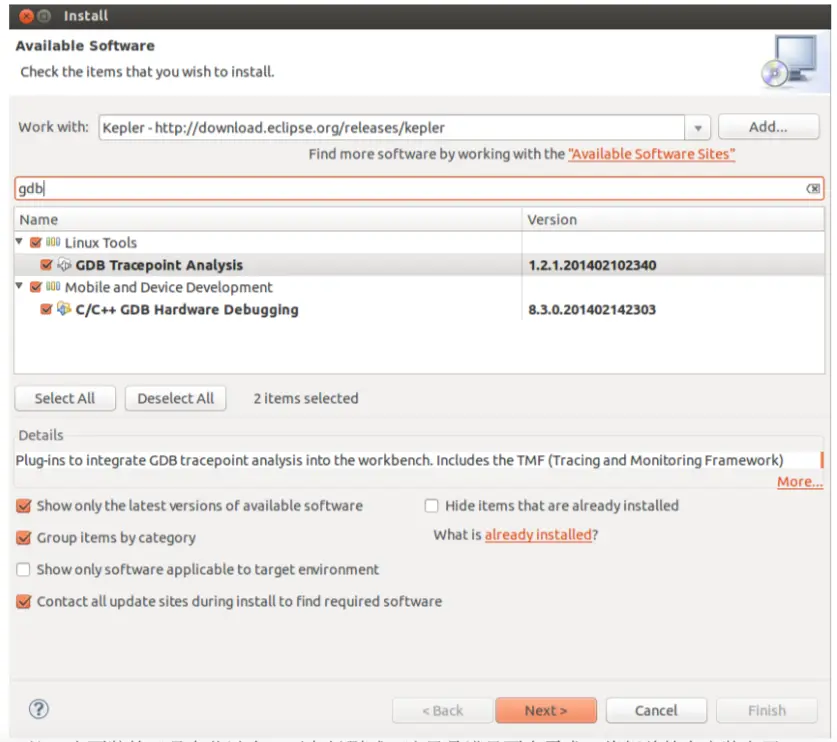Collapse the Linux Tools tree node
This screenshot has height=742, width=837.
19,241
